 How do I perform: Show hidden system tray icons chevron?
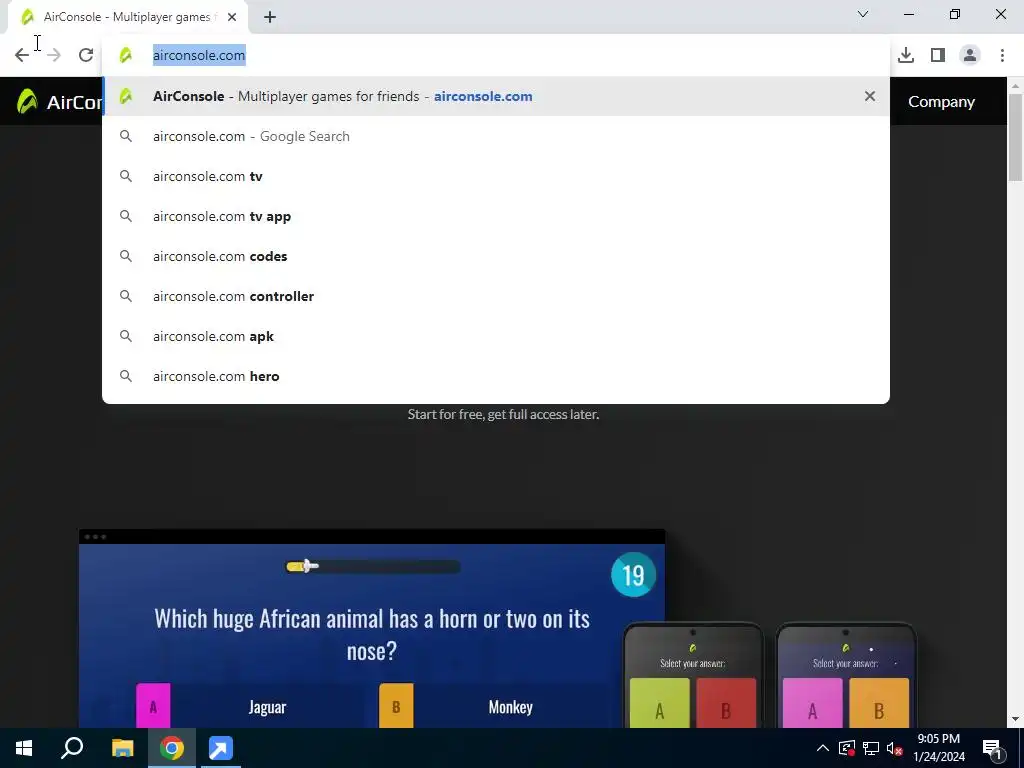click(823, 748)
